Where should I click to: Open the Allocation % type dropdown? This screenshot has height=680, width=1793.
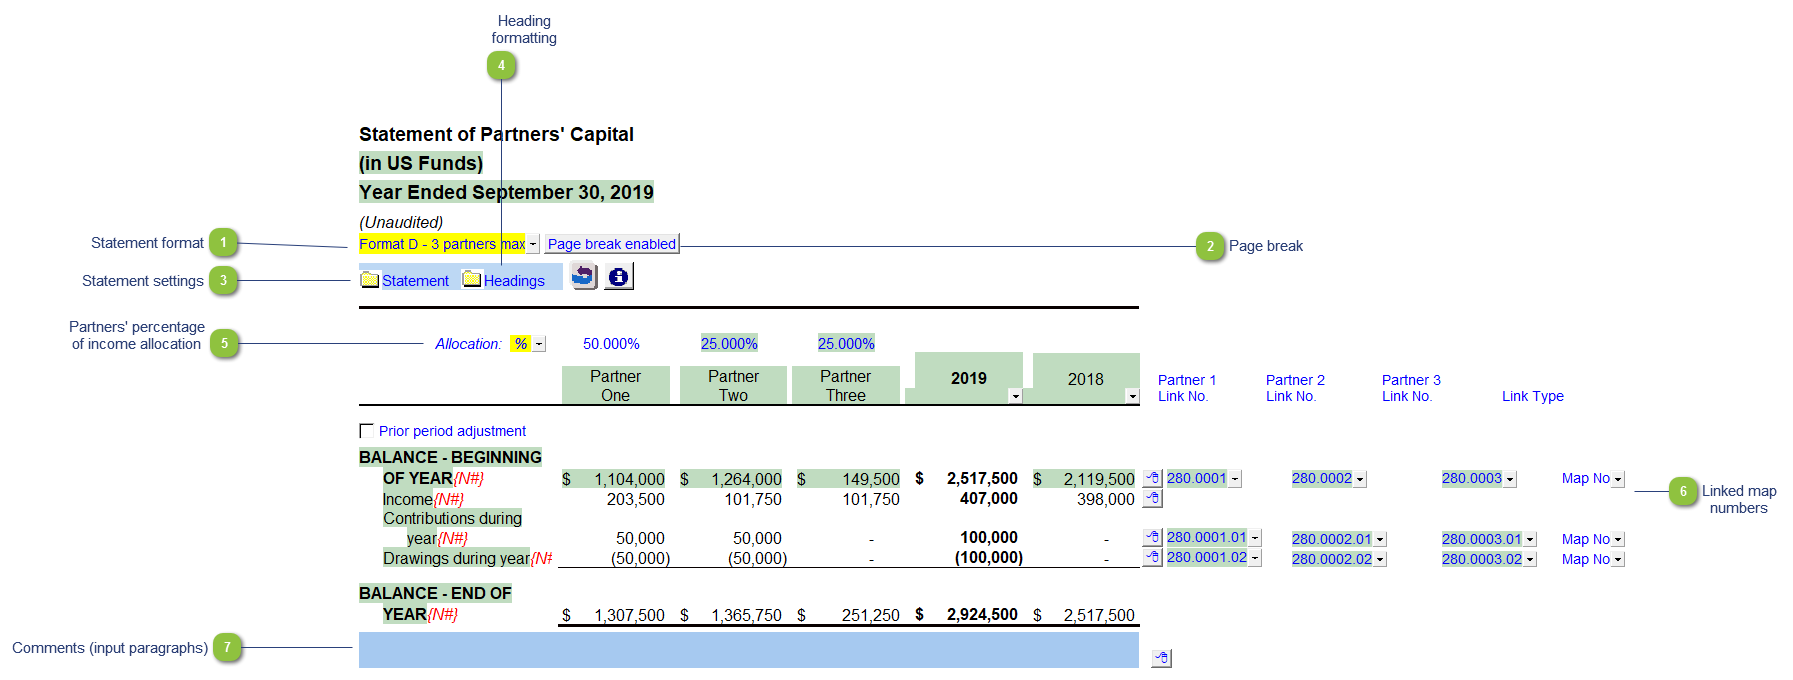coord(539,344)
